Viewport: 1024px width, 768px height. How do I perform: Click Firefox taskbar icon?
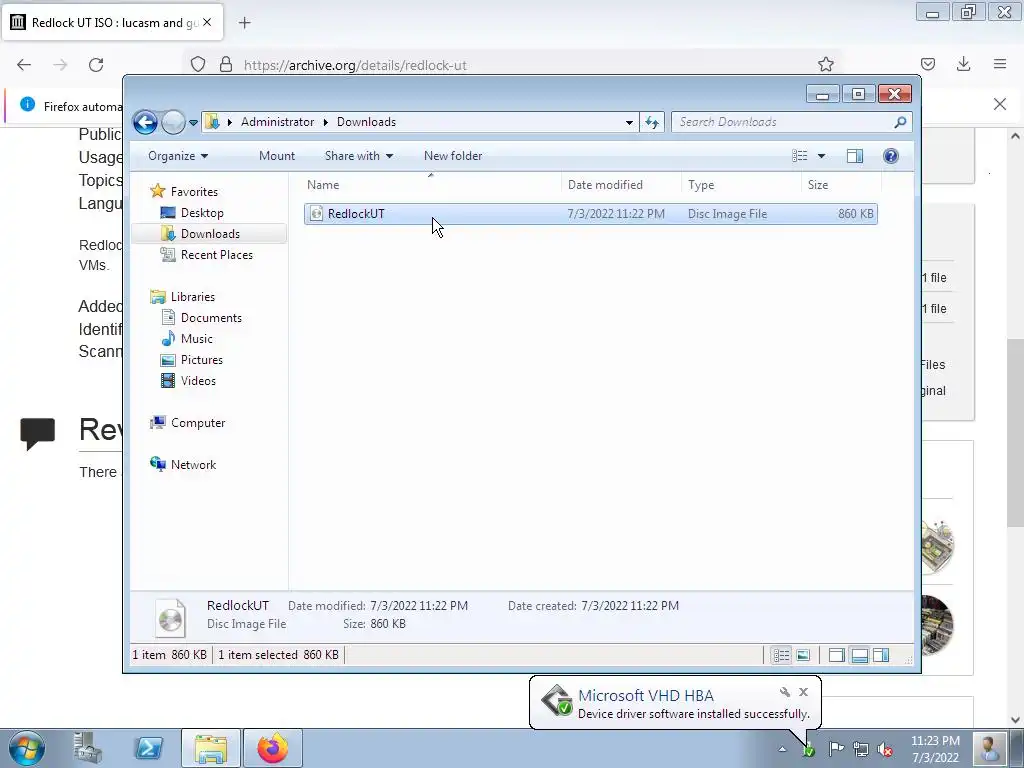pyautogui.click(x=272, y=748)
